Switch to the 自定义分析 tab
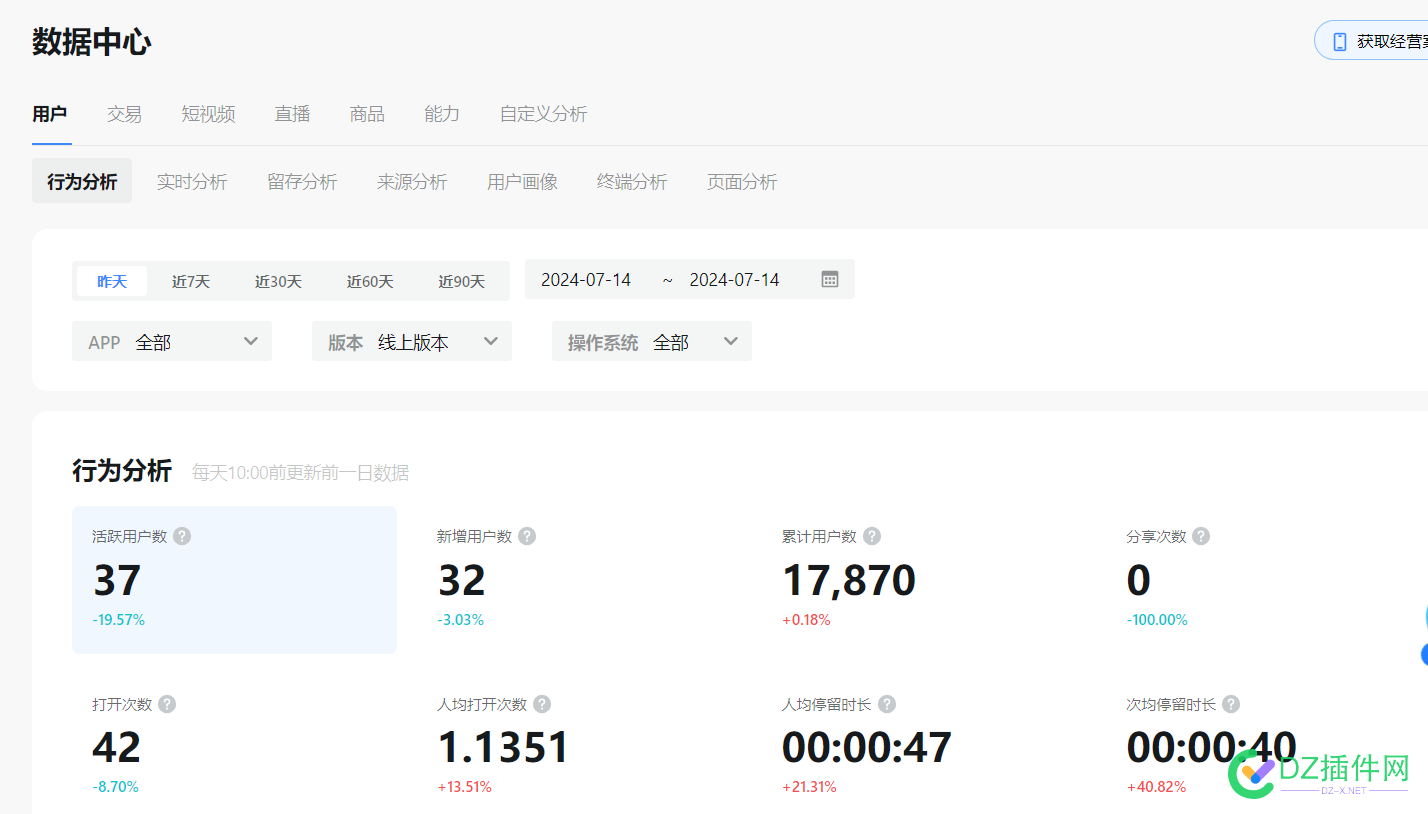The image size is (1428, 814). pos(543,114)
